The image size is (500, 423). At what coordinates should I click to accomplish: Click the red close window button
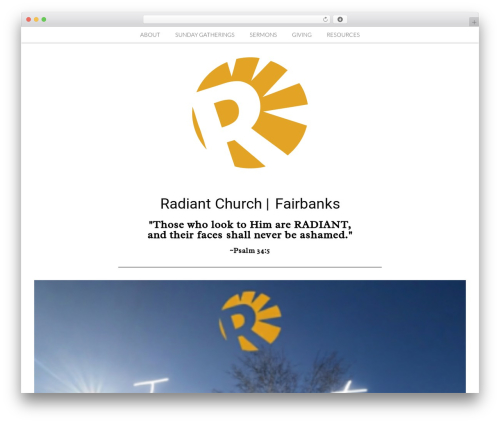click(29, 19)
